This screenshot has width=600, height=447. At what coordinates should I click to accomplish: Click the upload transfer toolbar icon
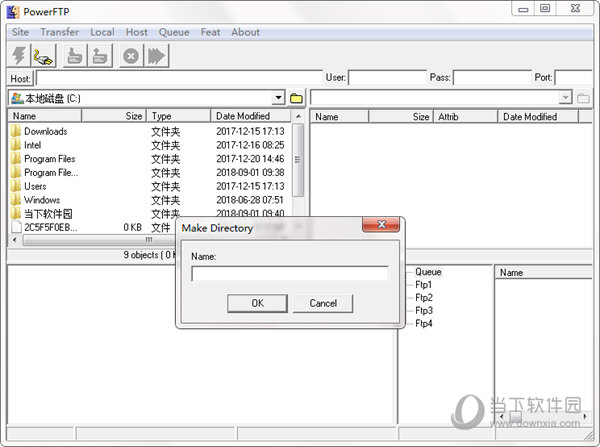[100, 56]
